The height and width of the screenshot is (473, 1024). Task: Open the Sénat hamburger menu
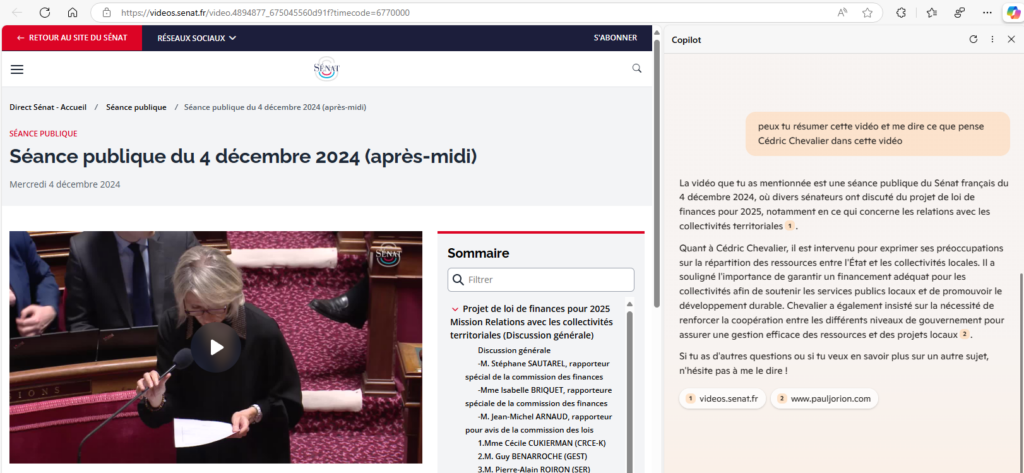click(x=17, y=69)
